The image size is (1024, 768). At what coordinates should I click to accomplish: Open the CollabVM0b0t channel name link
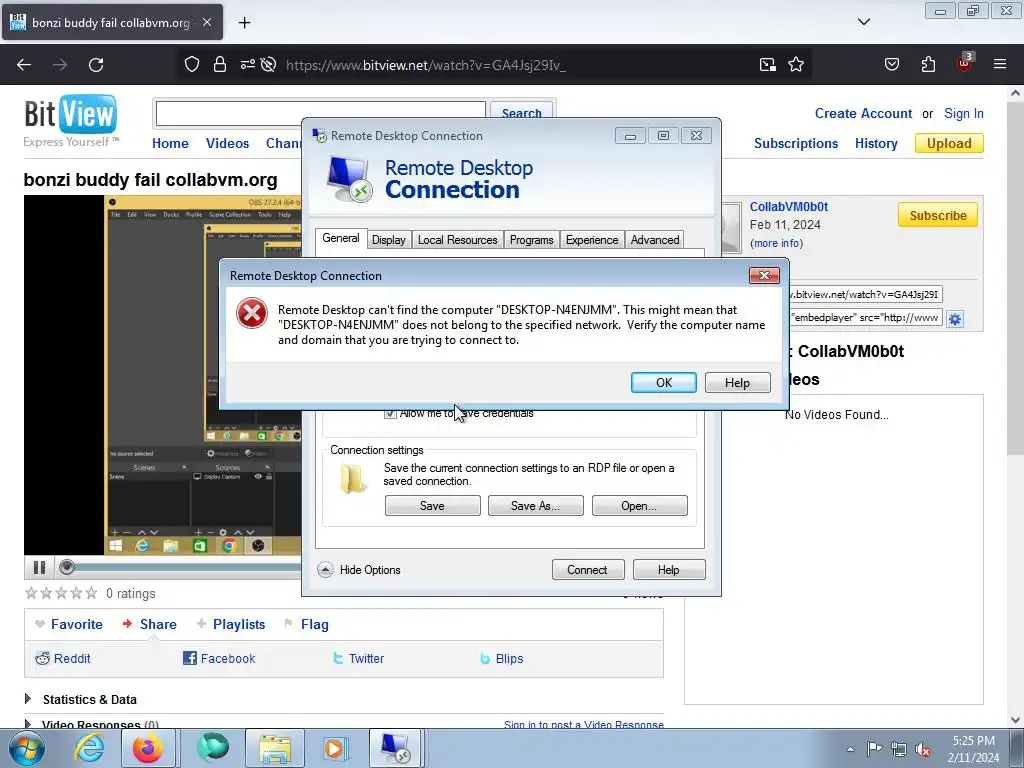pyautogui.click(x=788, y=206)
